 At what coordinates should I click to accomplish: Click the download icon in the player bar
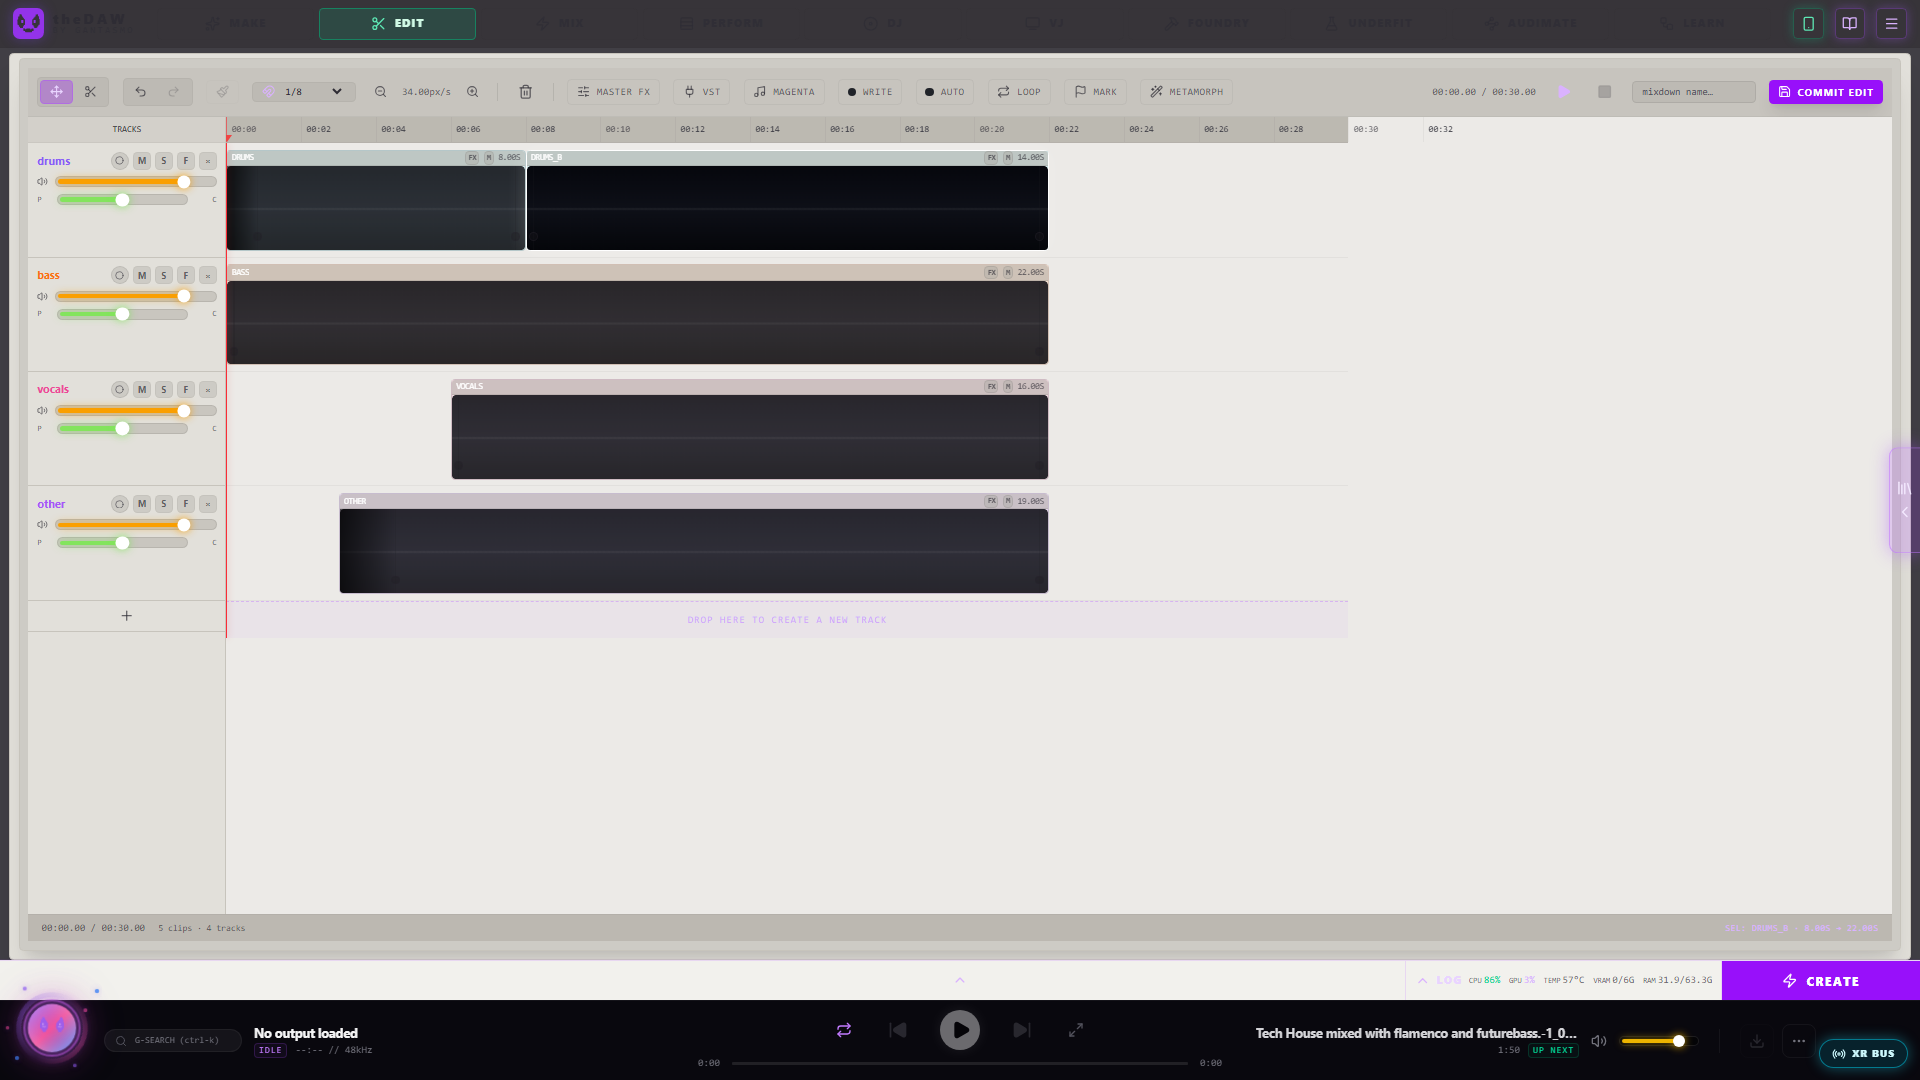[1757, 1041]
